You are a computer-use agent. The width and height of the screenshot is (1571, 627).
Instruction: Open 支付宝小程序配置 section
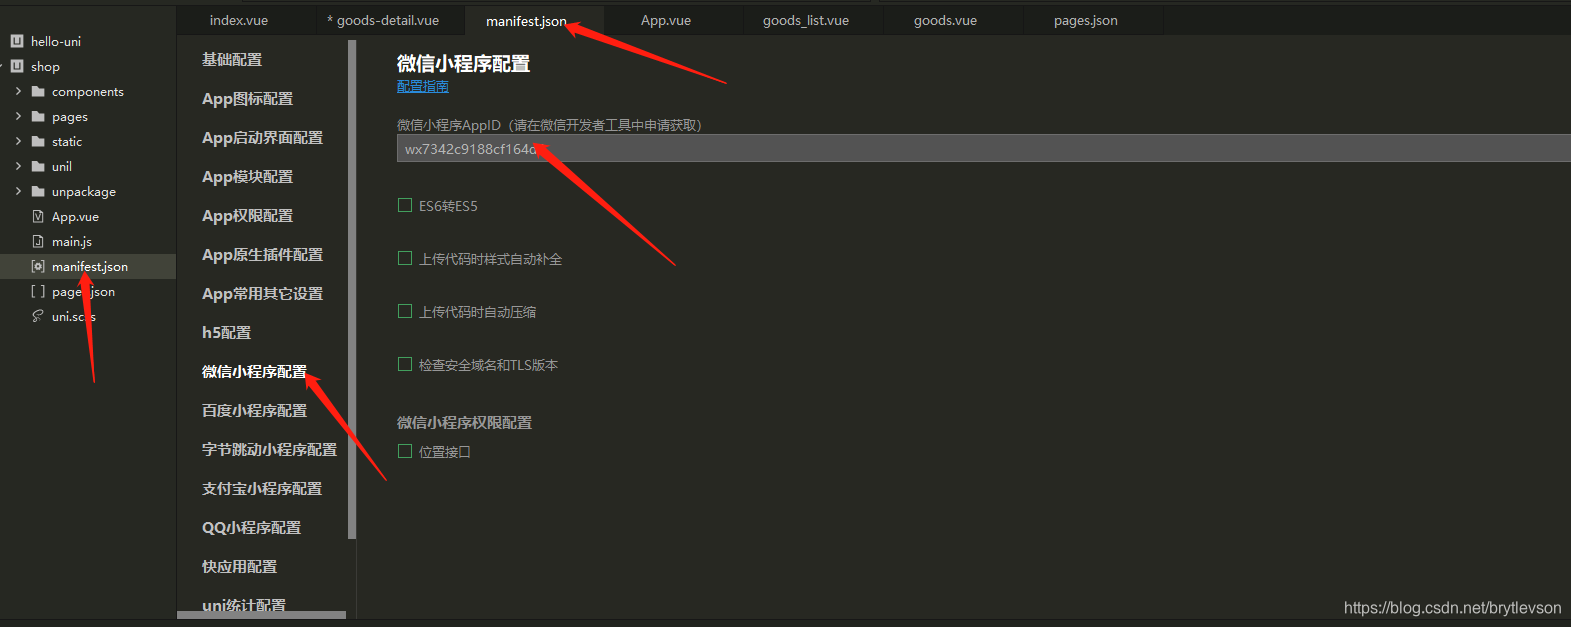262,489
